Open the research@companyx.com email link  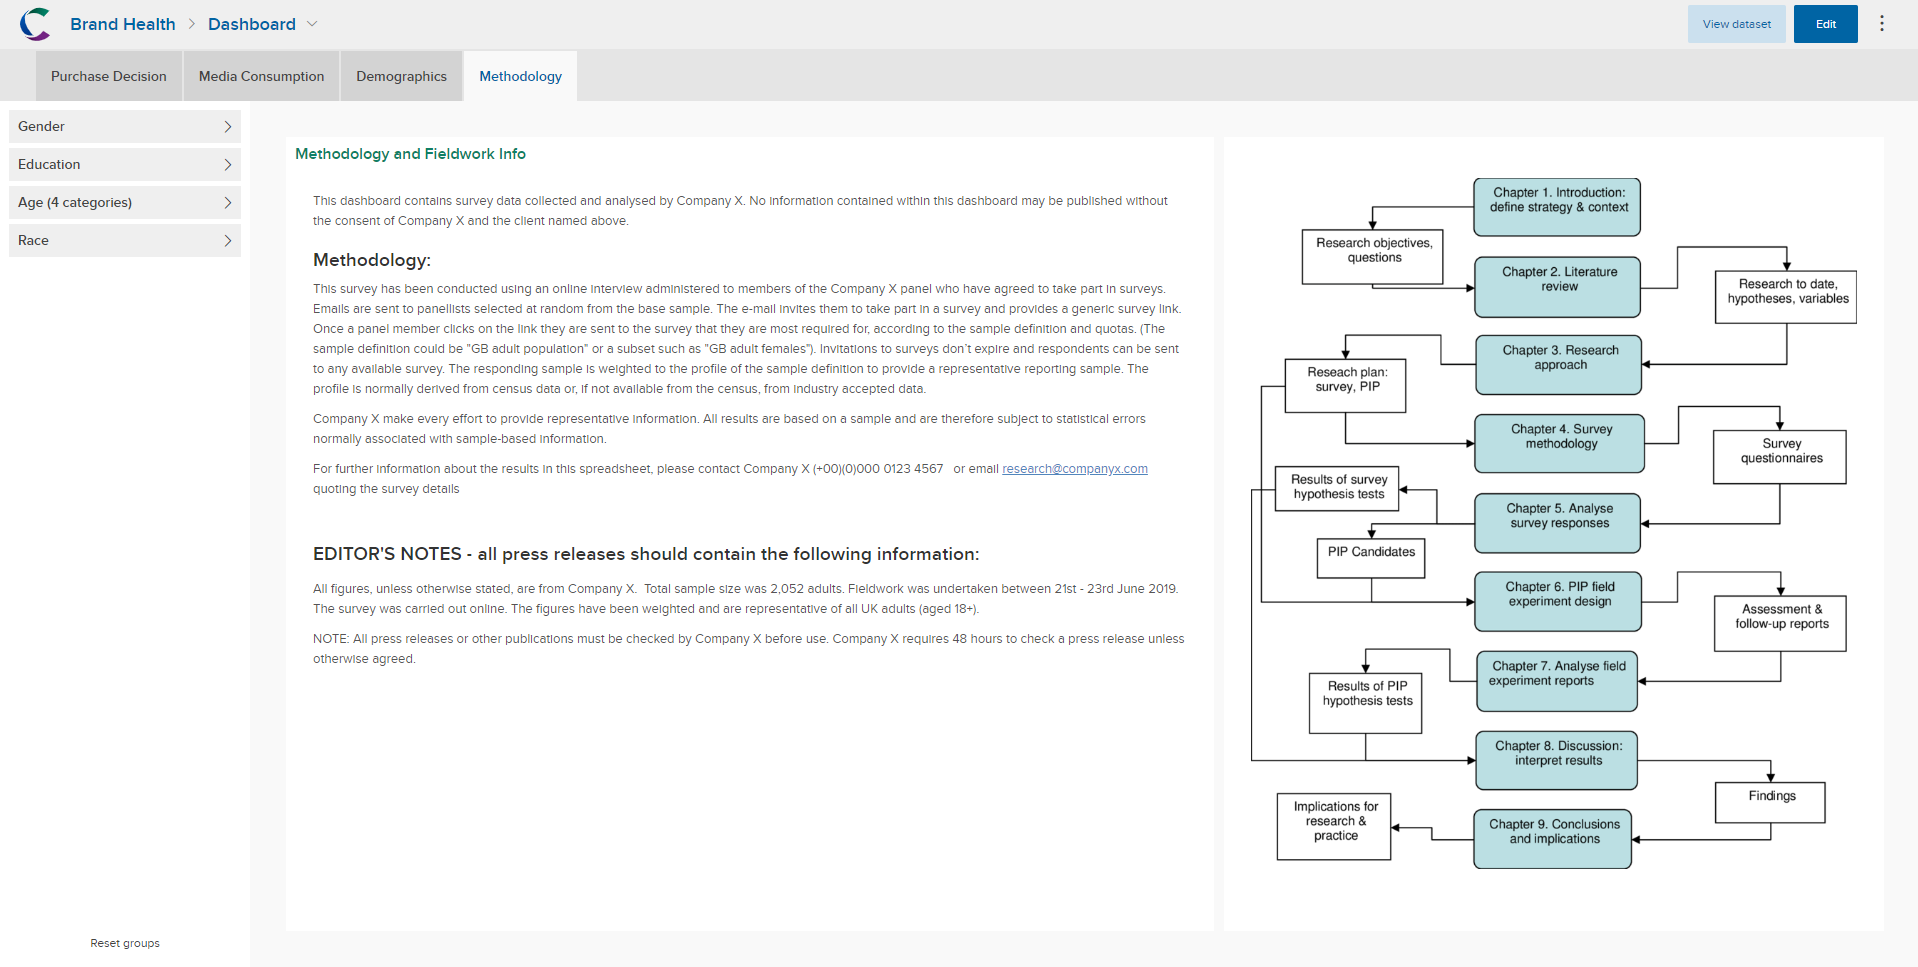[x=1074, y=469]
